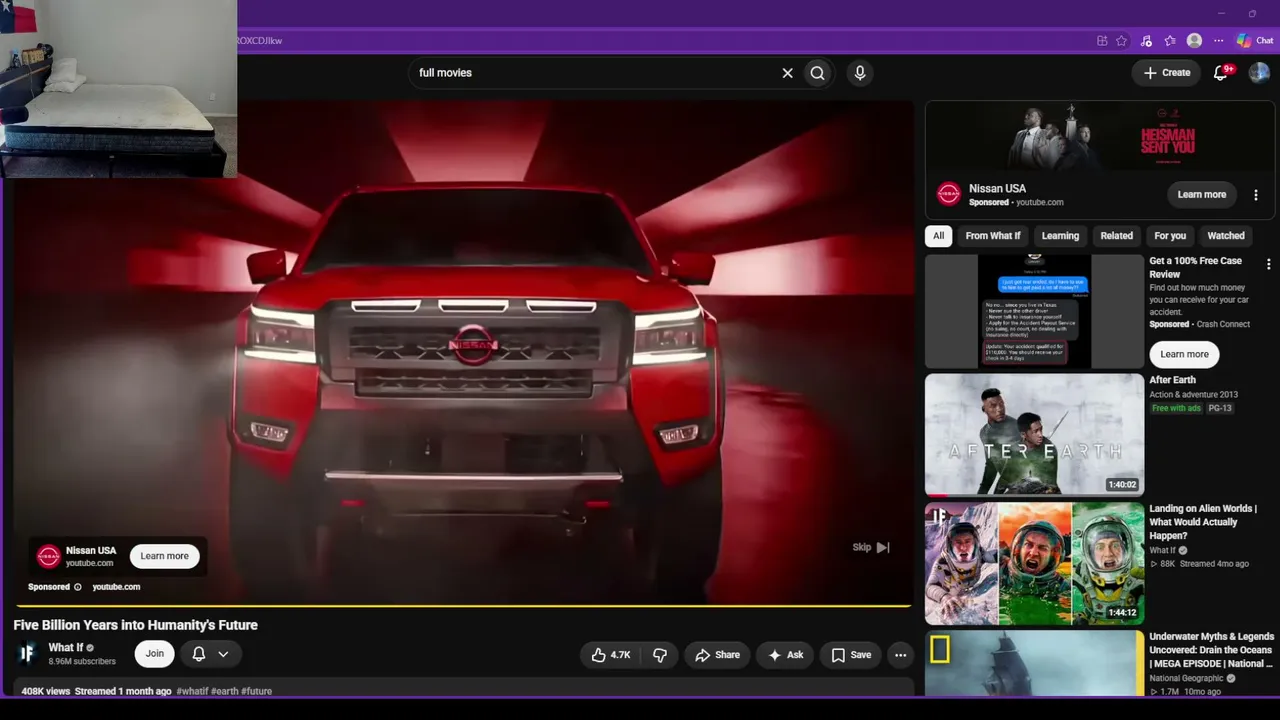
Task: Click Learn more beside Nissan USA sidebar ad
Action: click(x=1202, y=195)
